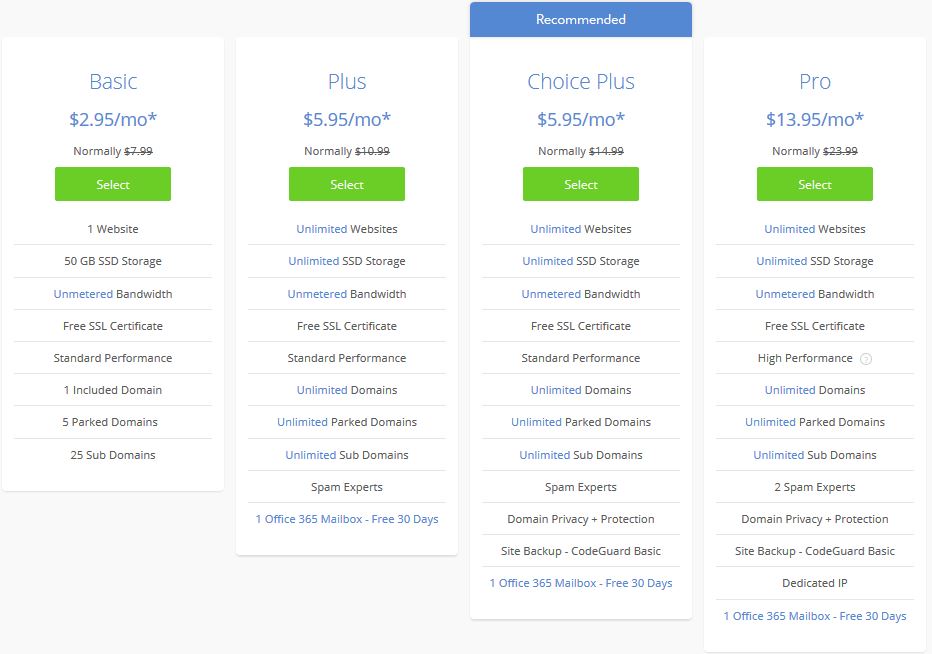This screenshot has width=932, height=654.
Task: Select the Plus hosting plan
Action: coord(347,184)
